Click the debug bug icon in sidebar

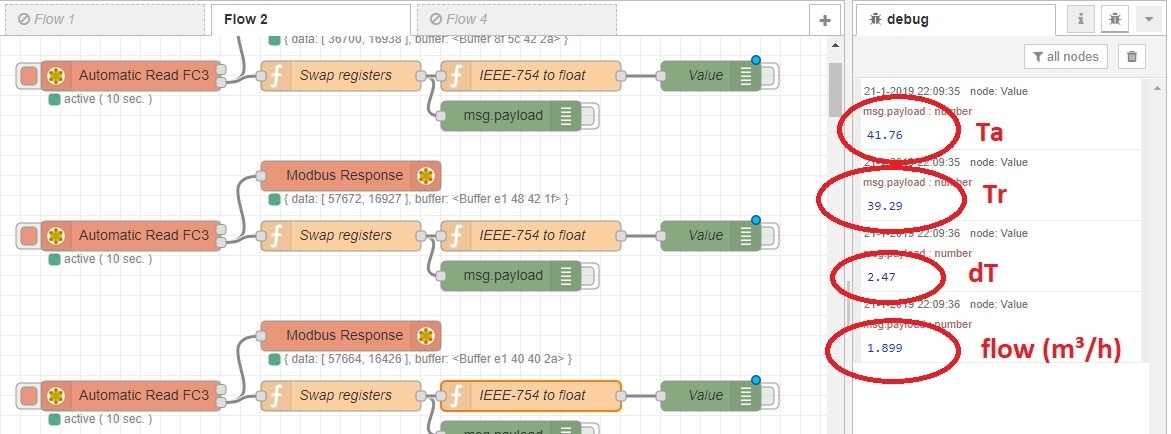[x=1113, y=19]
